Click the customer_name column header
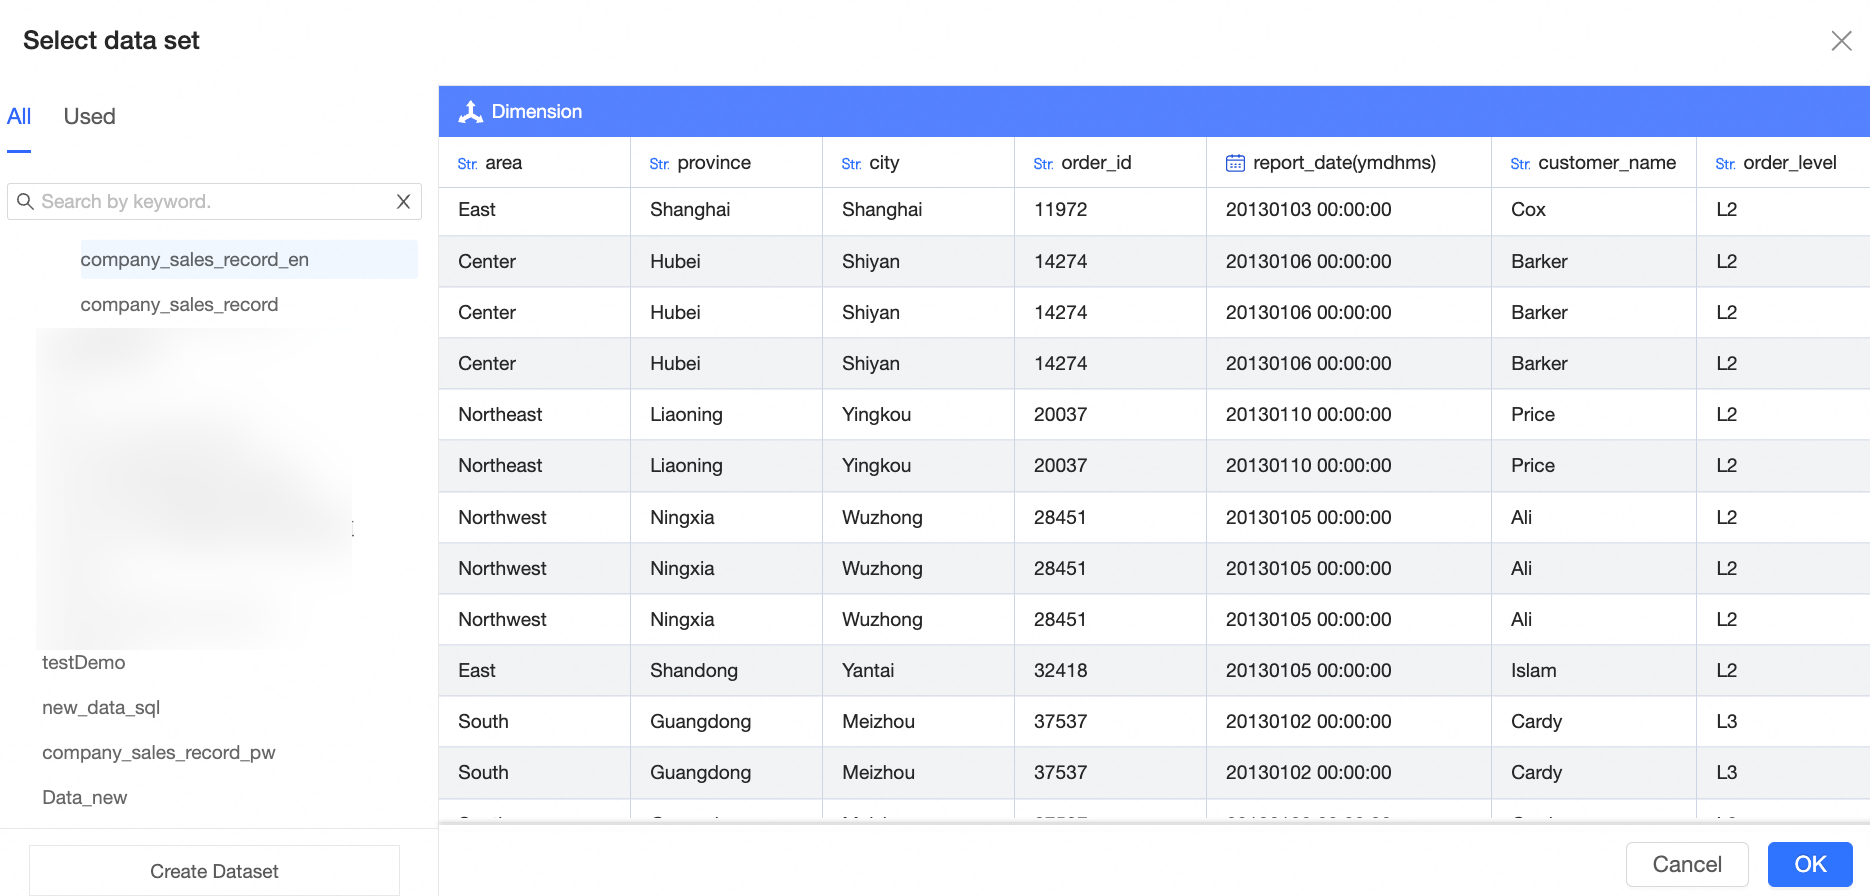 point(1594,163)
